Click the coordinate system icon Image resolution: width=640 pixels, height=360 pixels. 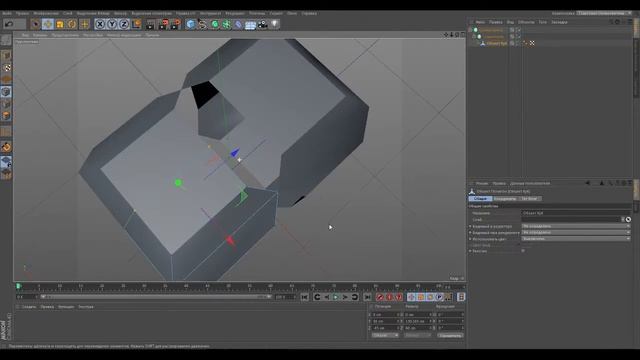point(136,24)
